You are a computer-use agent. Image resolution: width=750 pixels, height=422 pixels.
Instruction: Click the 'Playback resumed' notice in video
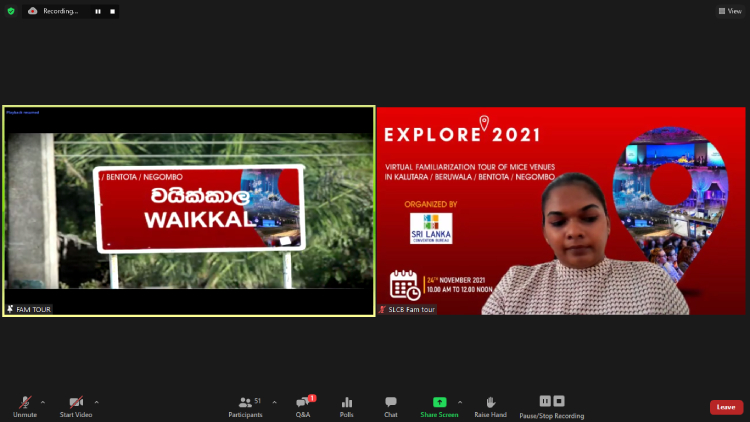point(23,112)
